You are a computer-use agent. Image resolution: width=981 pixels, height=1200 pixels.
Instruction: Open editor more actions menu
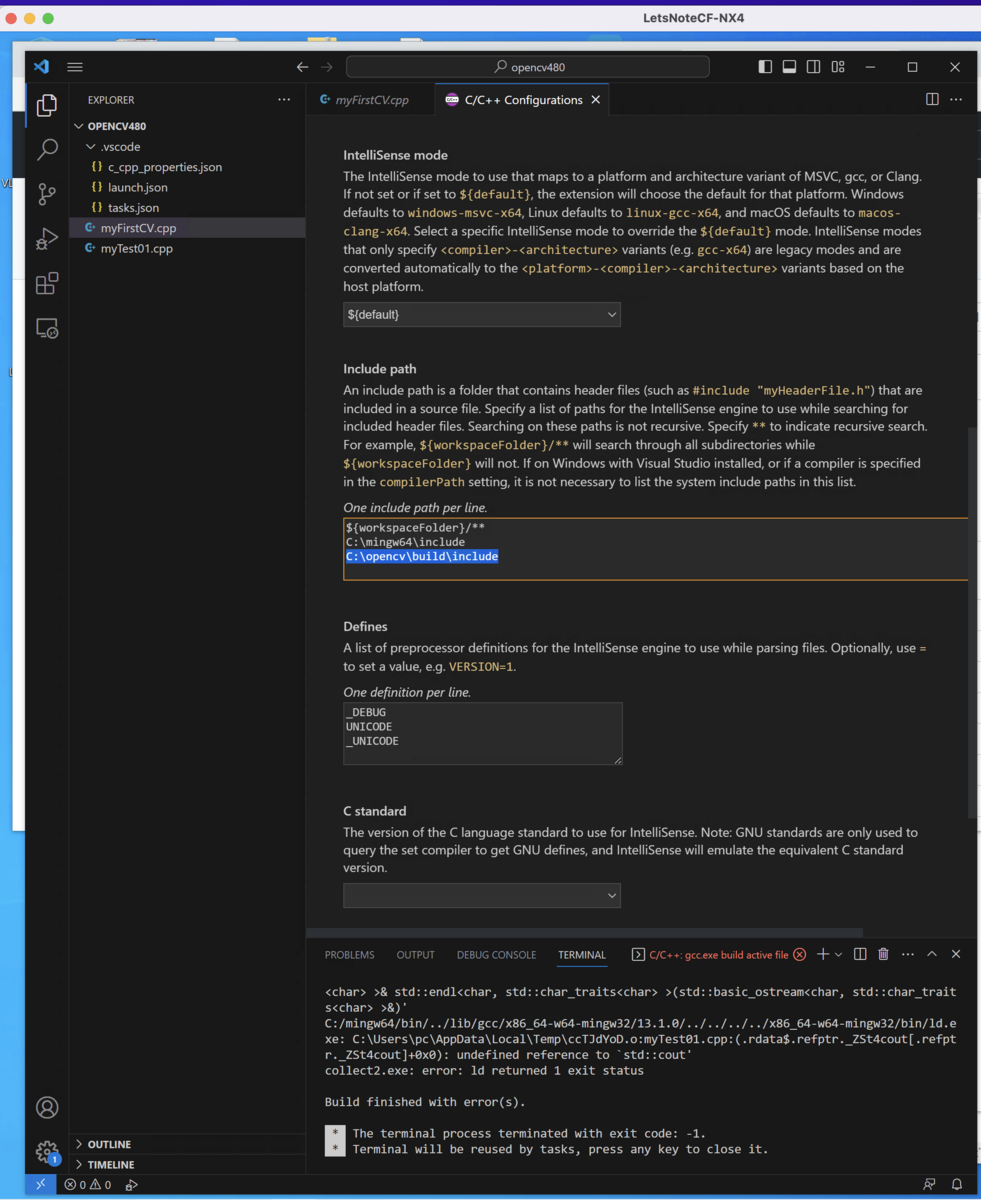tap(956, 100)
